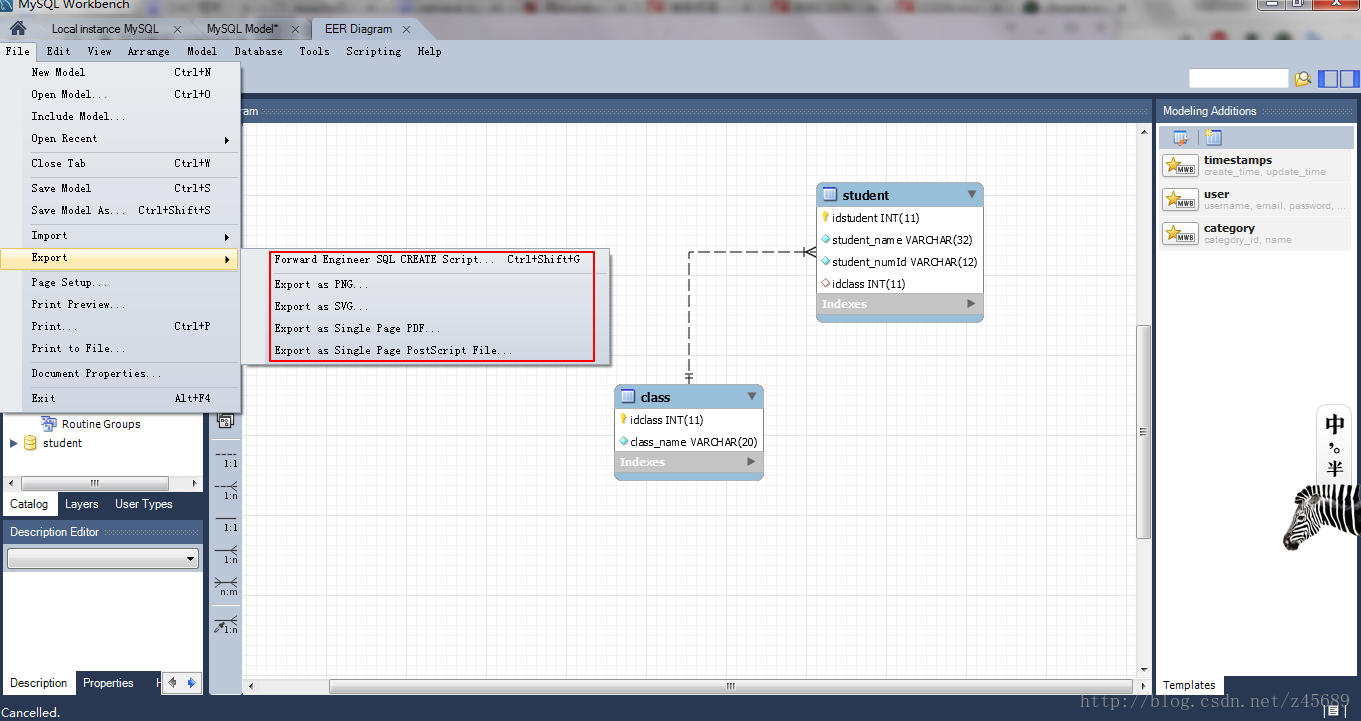Click the output icon in the status bar
This screenshot has width=1361, height=721.
pos(1333,711)
